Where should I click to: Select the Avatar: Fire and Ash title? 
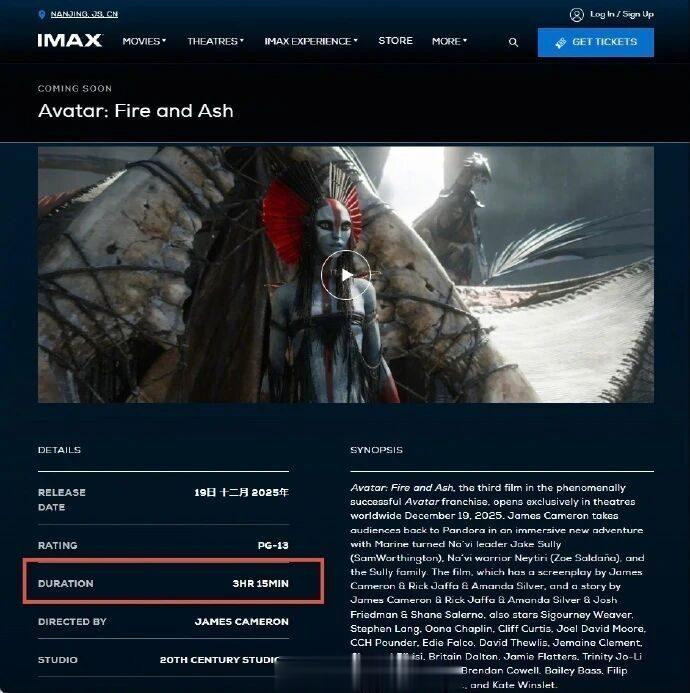pyautogui.click(x=135, y=111)
